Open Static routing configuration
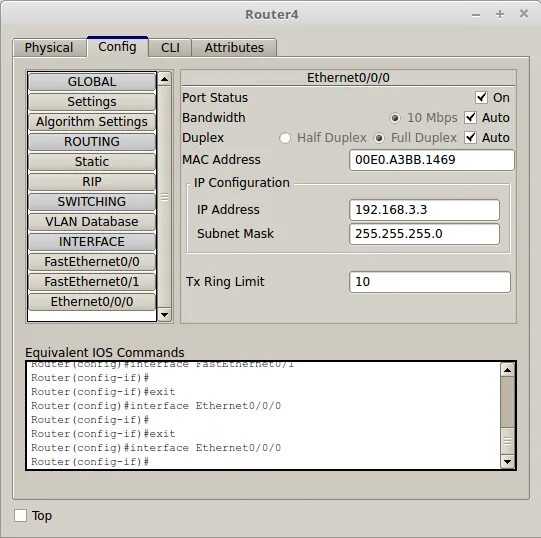541x538 pixels. coord(92,162)
